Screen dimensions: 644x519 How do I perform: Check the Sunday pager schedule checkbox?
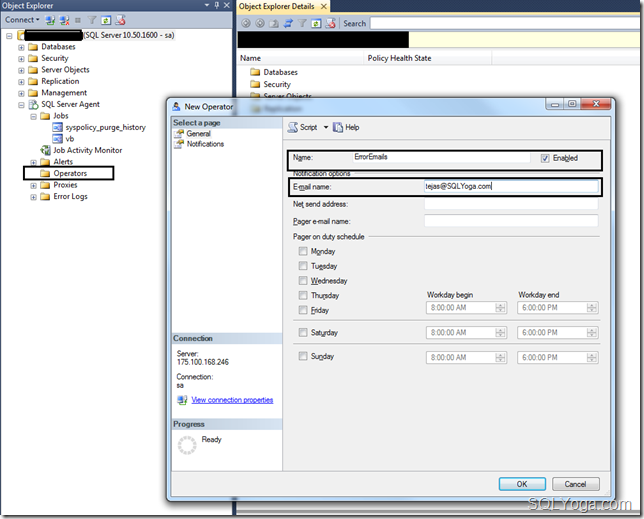303,356
